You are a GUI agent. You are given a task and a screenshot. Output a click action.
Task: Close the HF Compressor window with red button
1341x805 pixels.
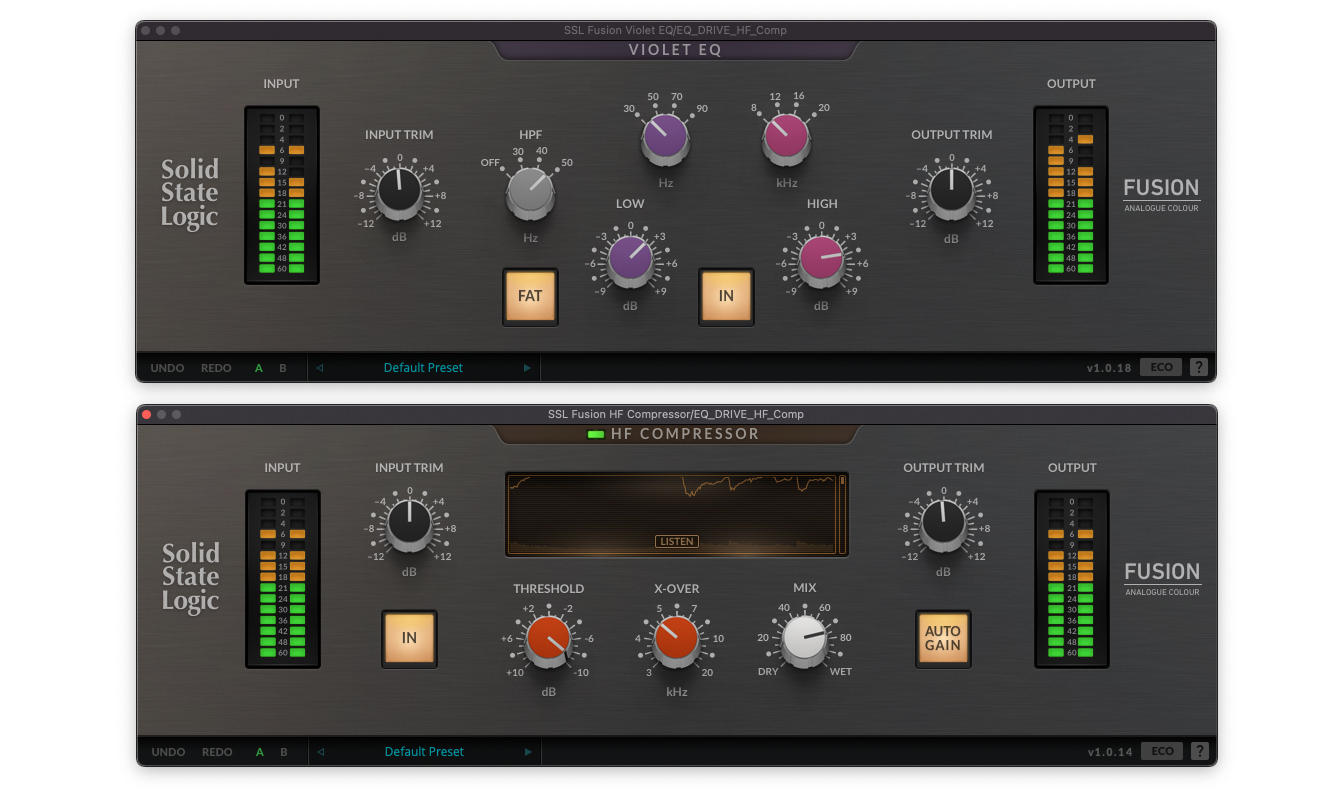[x=147, y=414]
